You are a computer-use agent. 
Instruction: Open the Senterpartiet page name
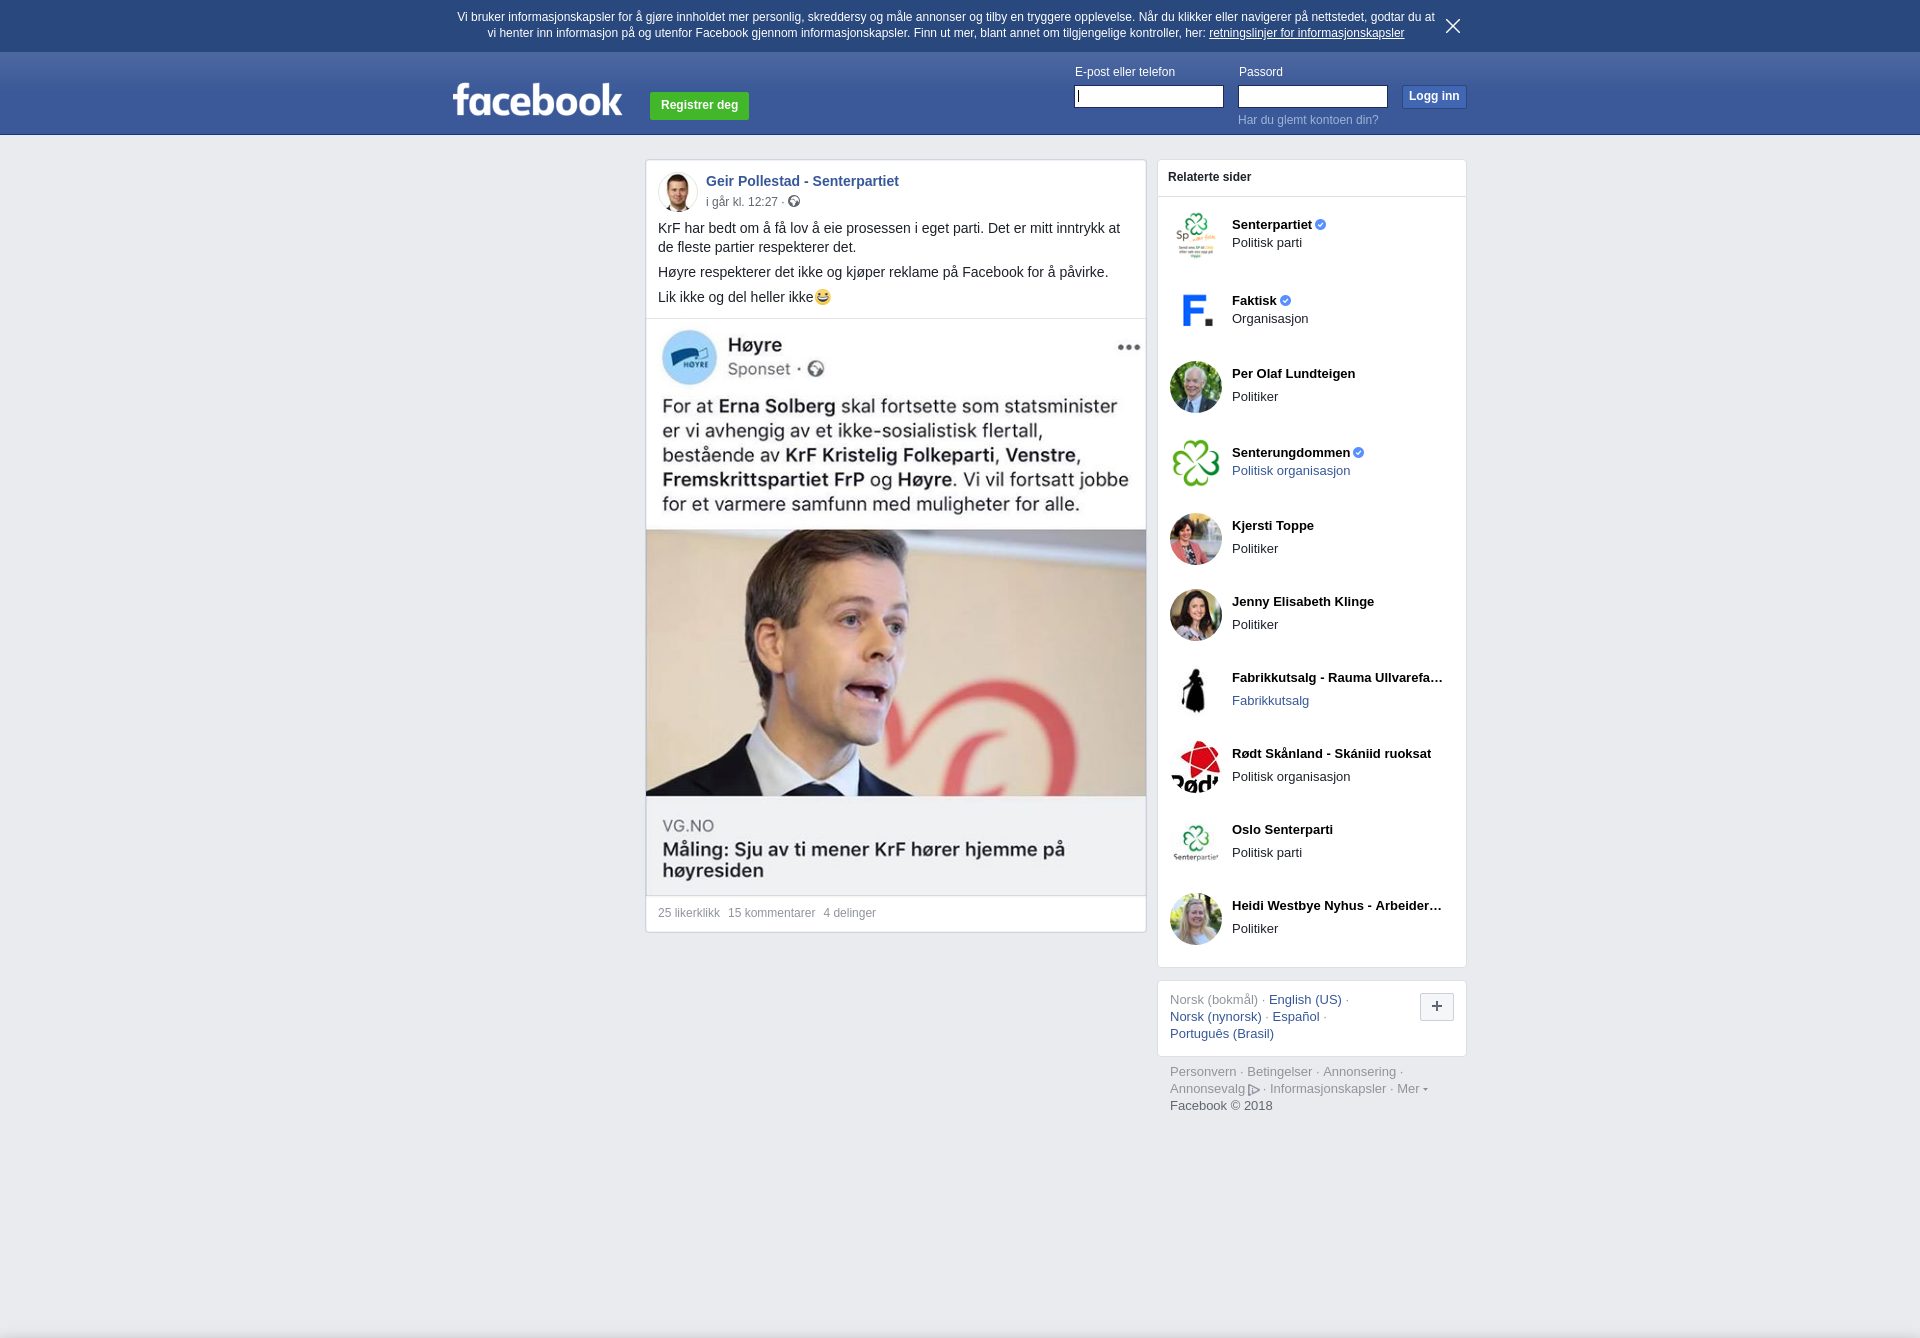[x=1272, y=224]
